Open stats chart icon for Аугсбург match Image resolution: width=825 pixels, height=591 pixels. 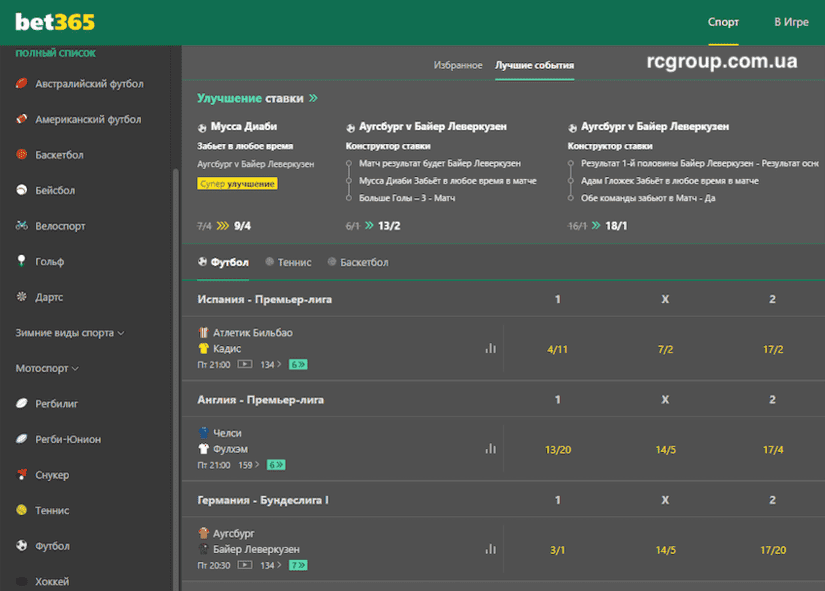tap(490, 549)
